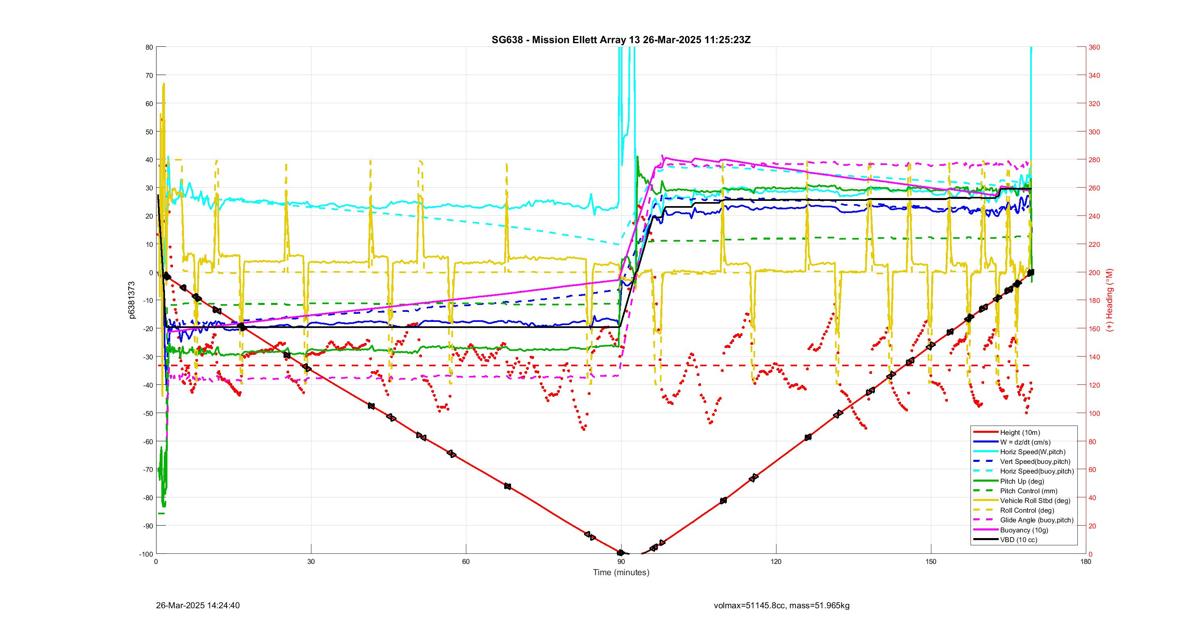
Task: Click the left y-axis tick label '-100'
Action: point(145,554)
